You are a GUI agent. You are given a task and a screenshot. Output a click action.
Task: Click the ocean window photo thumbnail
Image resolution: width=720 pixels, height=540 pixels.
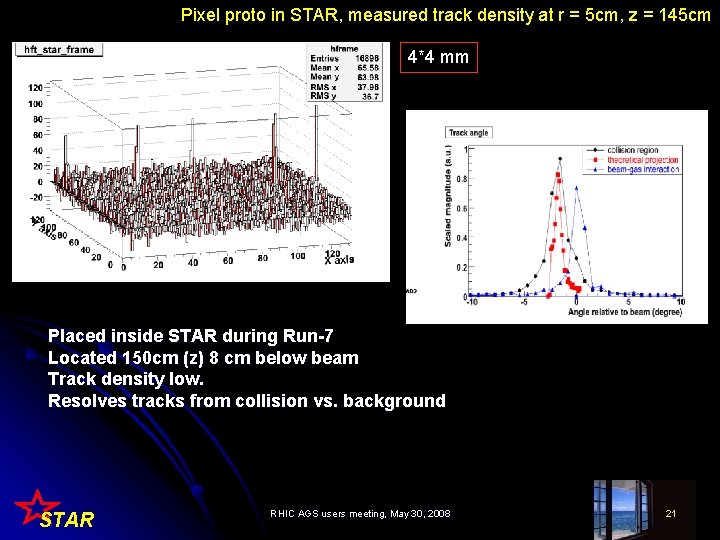tap(624, 510)
